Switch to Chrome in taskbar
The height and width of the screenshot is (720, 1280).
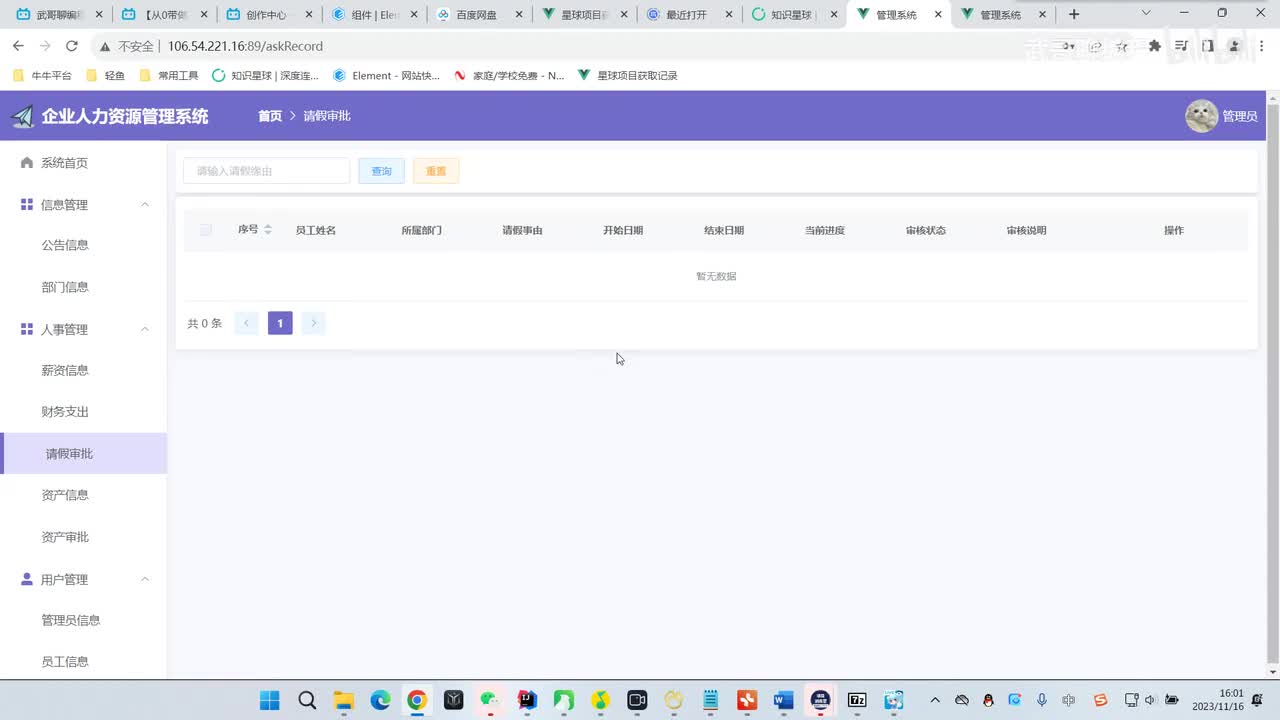(x=417, y=700)
